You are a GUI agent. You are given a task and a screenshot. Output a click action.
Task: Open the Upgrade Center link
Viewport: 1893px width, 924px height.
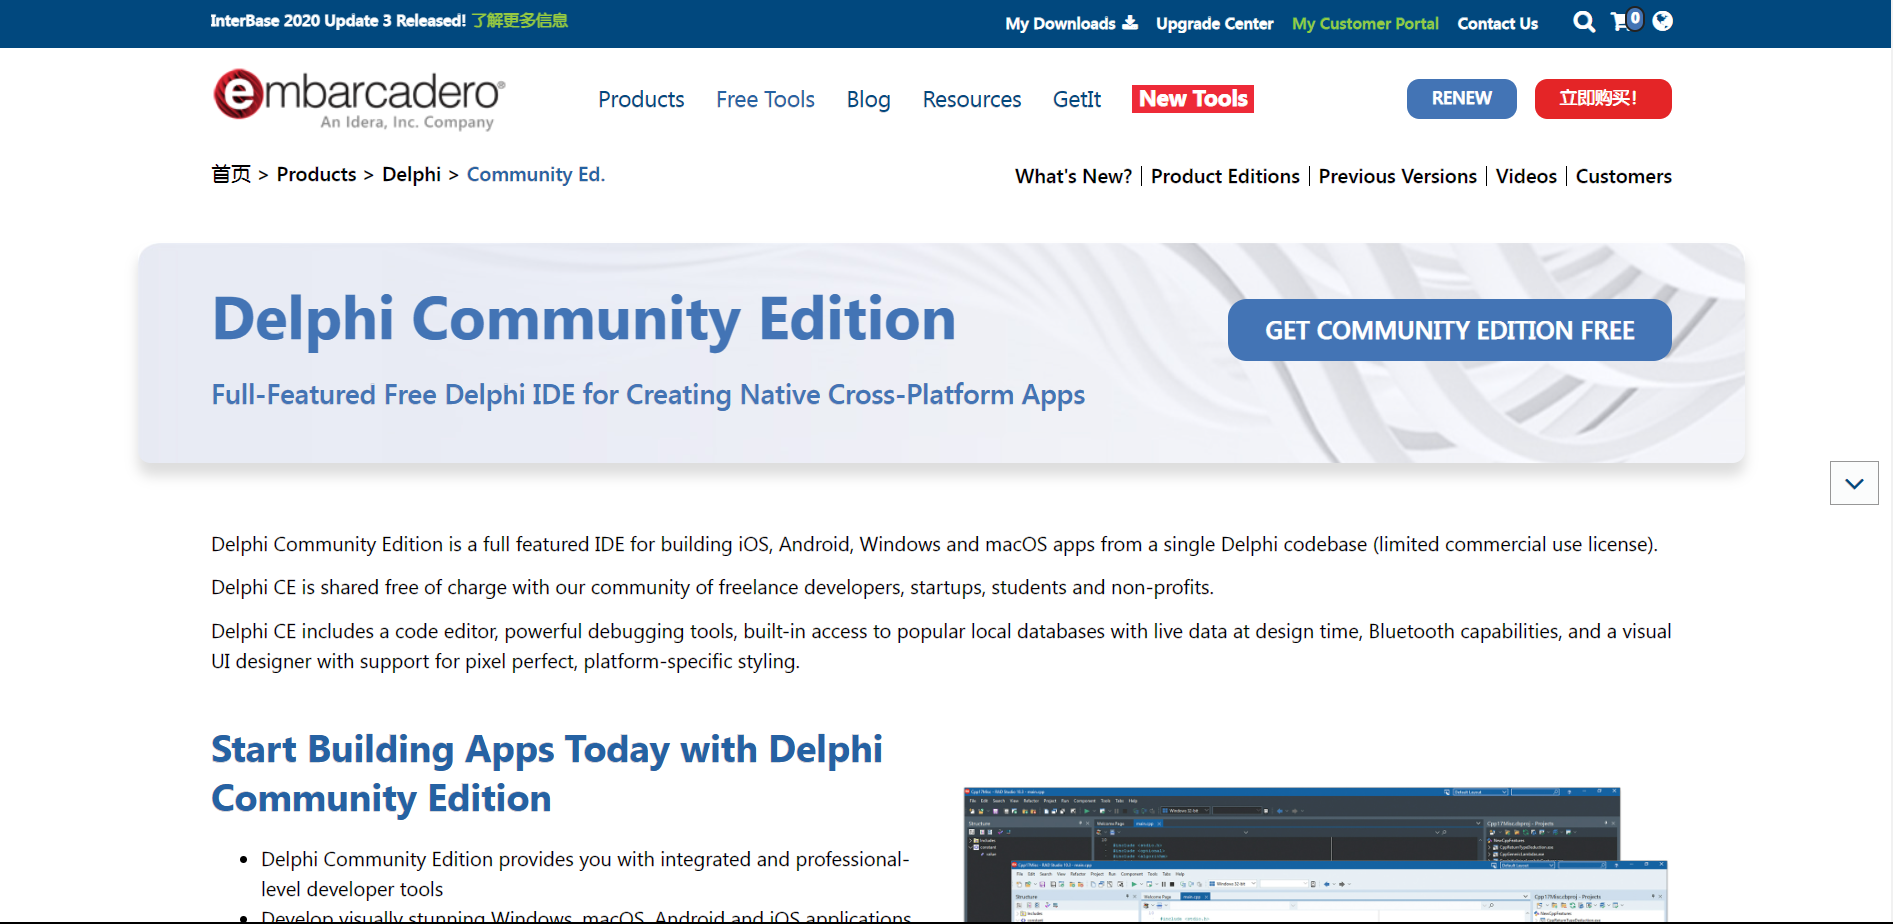[1214, 23]
